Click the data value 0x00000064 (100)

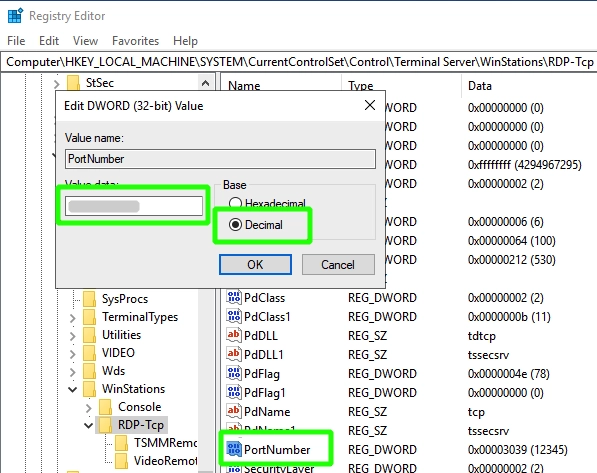tap(511, 241)
